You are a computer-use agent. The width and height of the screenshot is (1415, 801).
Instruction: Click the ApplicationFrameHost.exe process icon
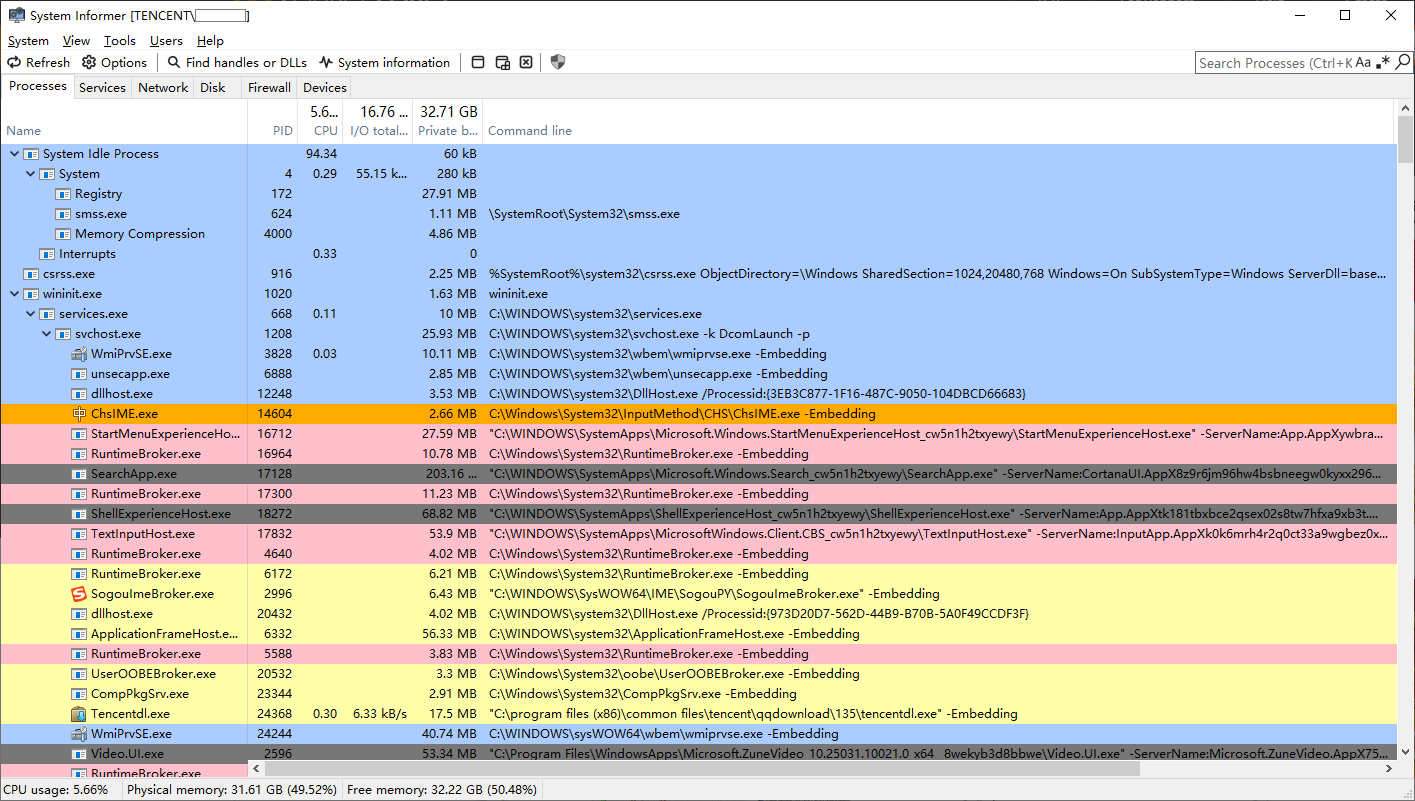tap(79, 634)
